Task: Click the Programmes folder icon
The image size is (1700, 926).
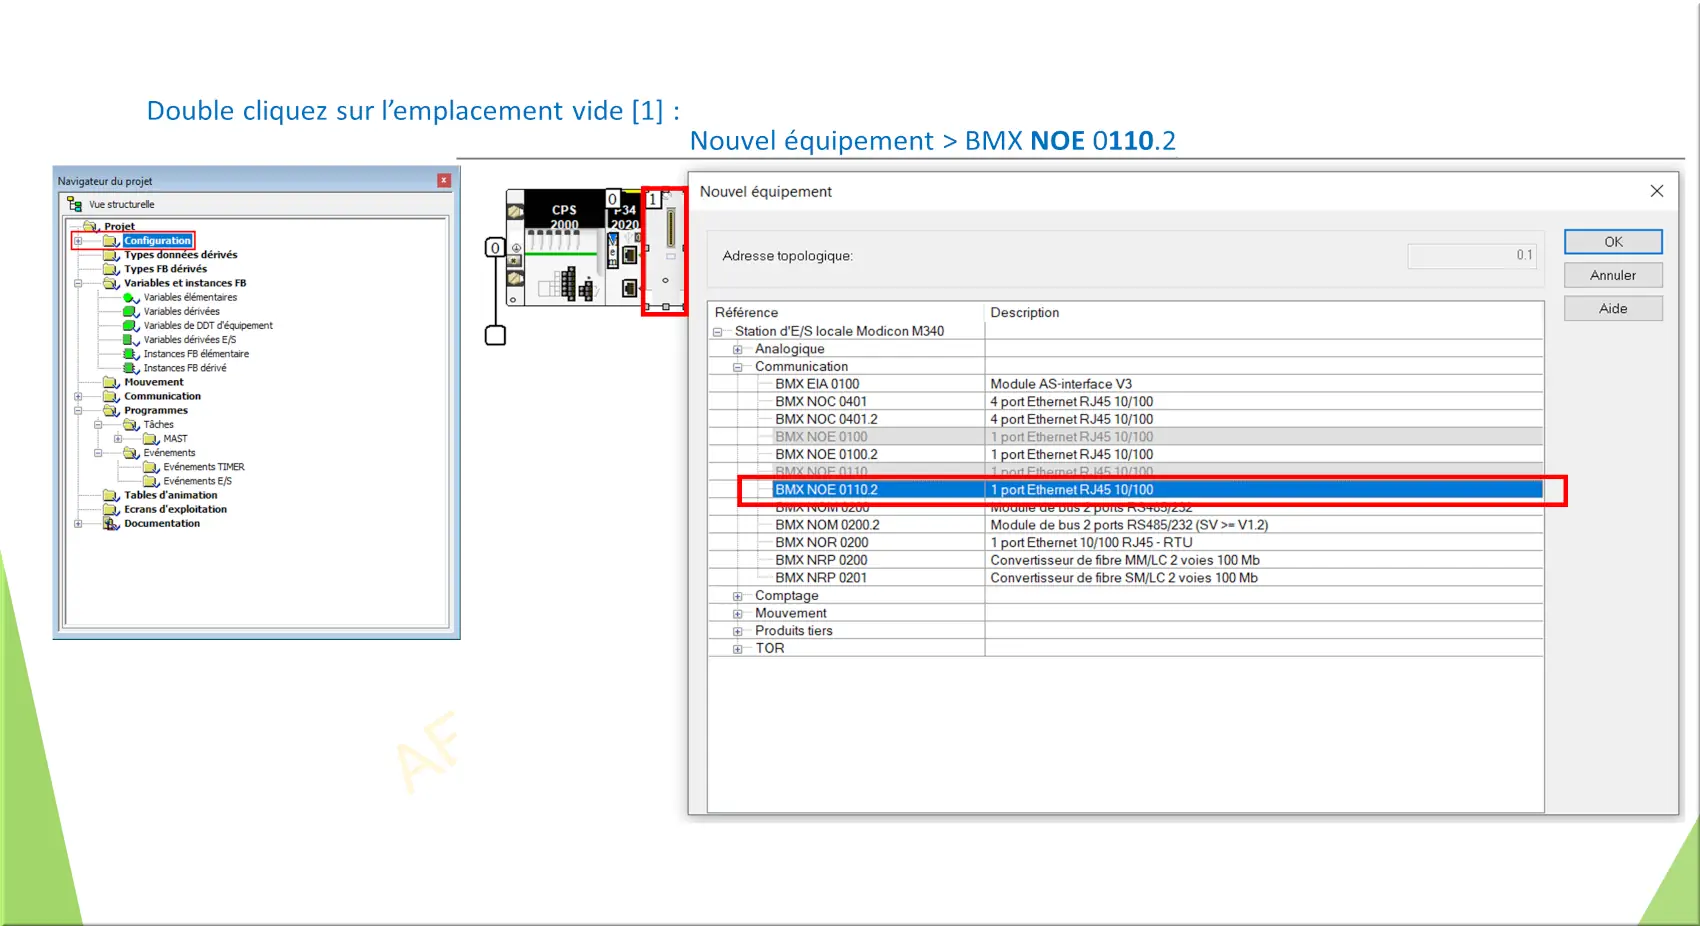Action: pyautogui.click(x=111, y=410)
